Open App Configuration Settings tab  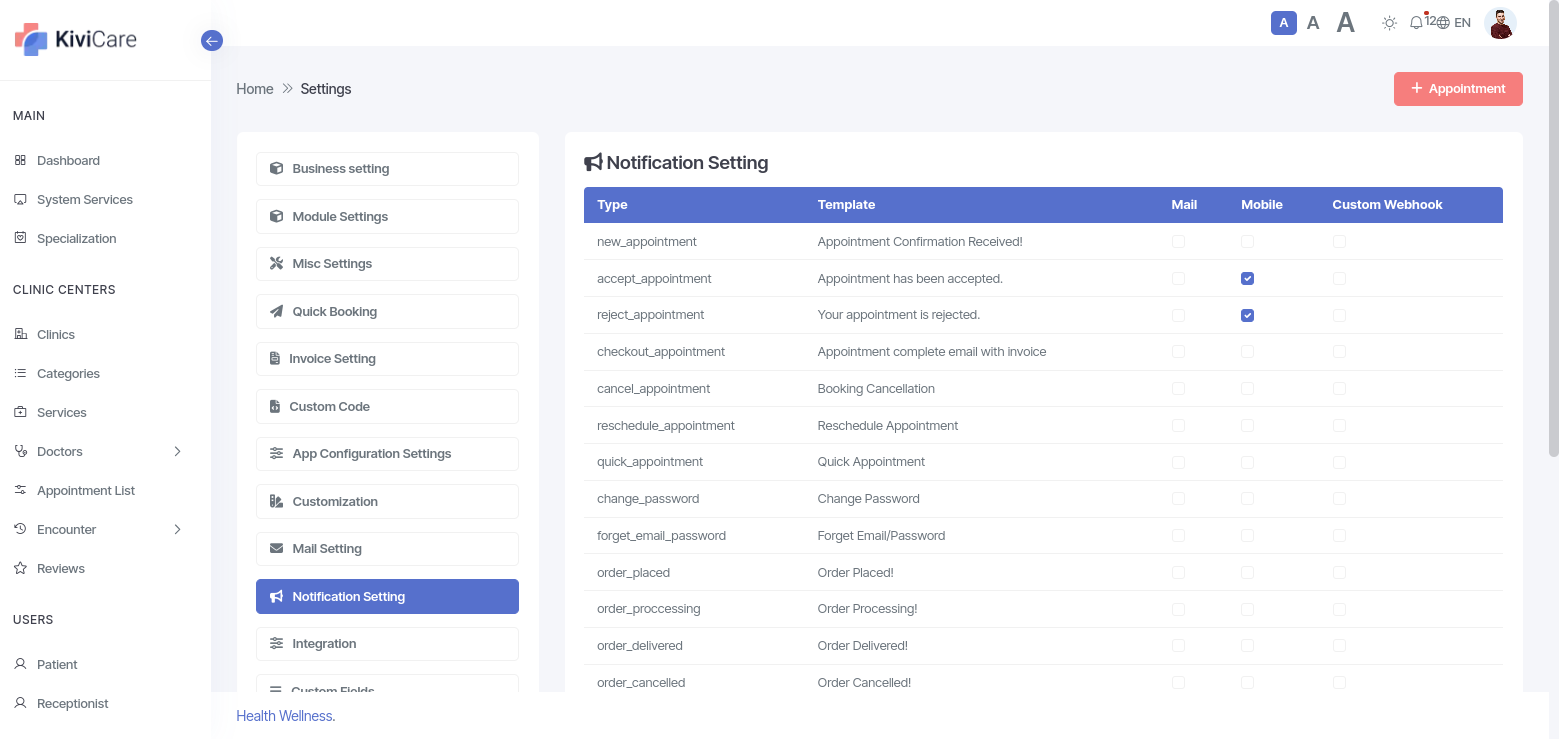pos(387,454)
